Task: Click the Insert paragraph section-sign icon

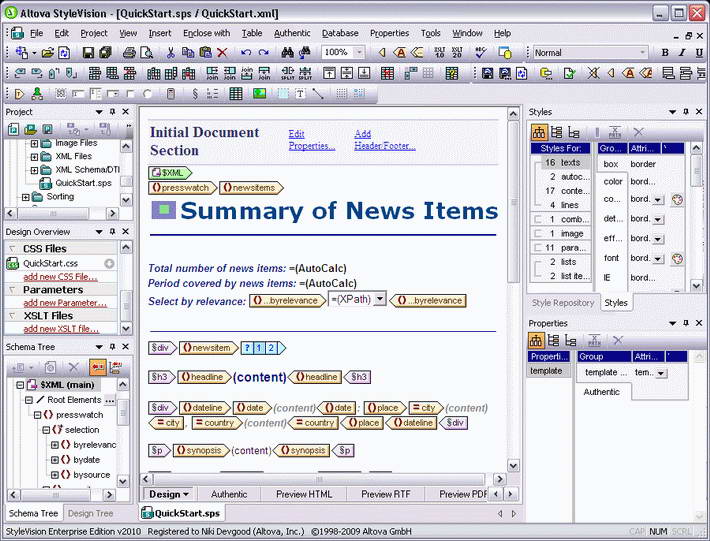Action: click(195, 94)
